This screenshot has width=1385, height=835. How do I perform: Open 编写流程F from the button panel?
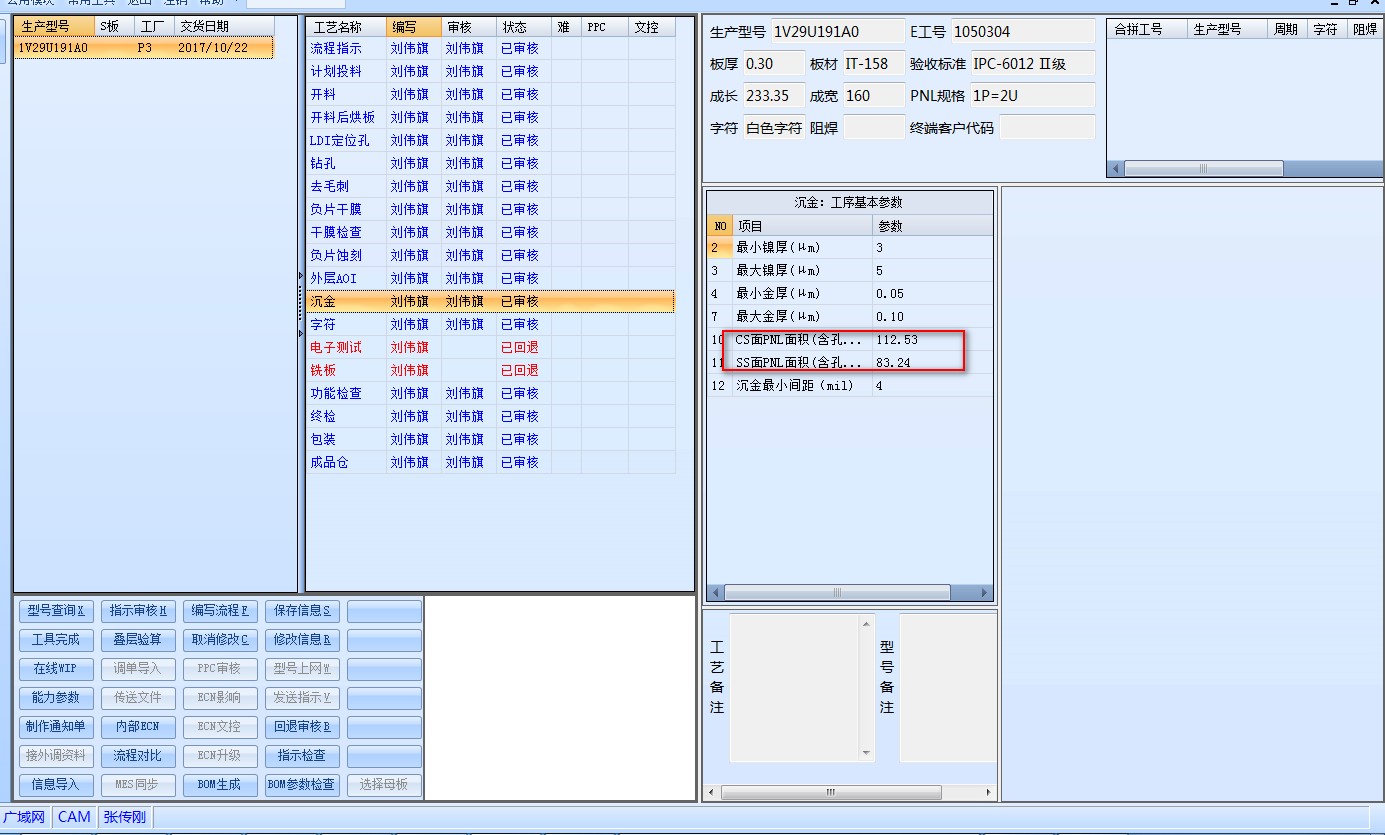tap(220, 611)
